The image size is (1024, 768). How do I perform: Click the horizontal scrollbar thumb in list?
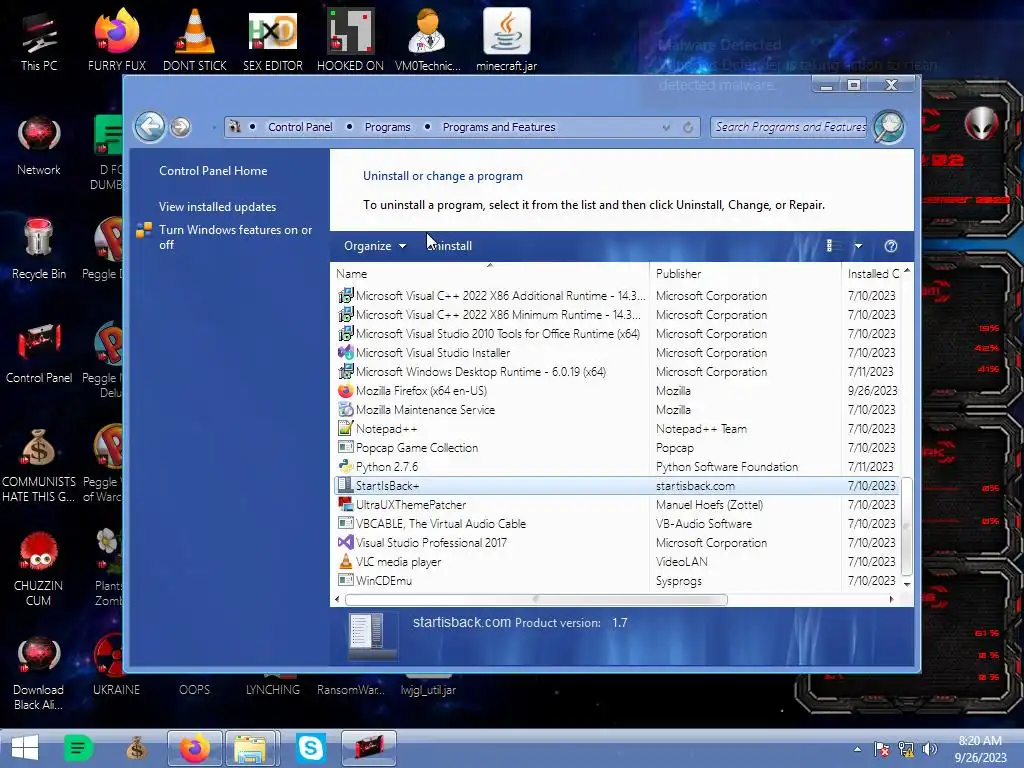coord(536,600)
